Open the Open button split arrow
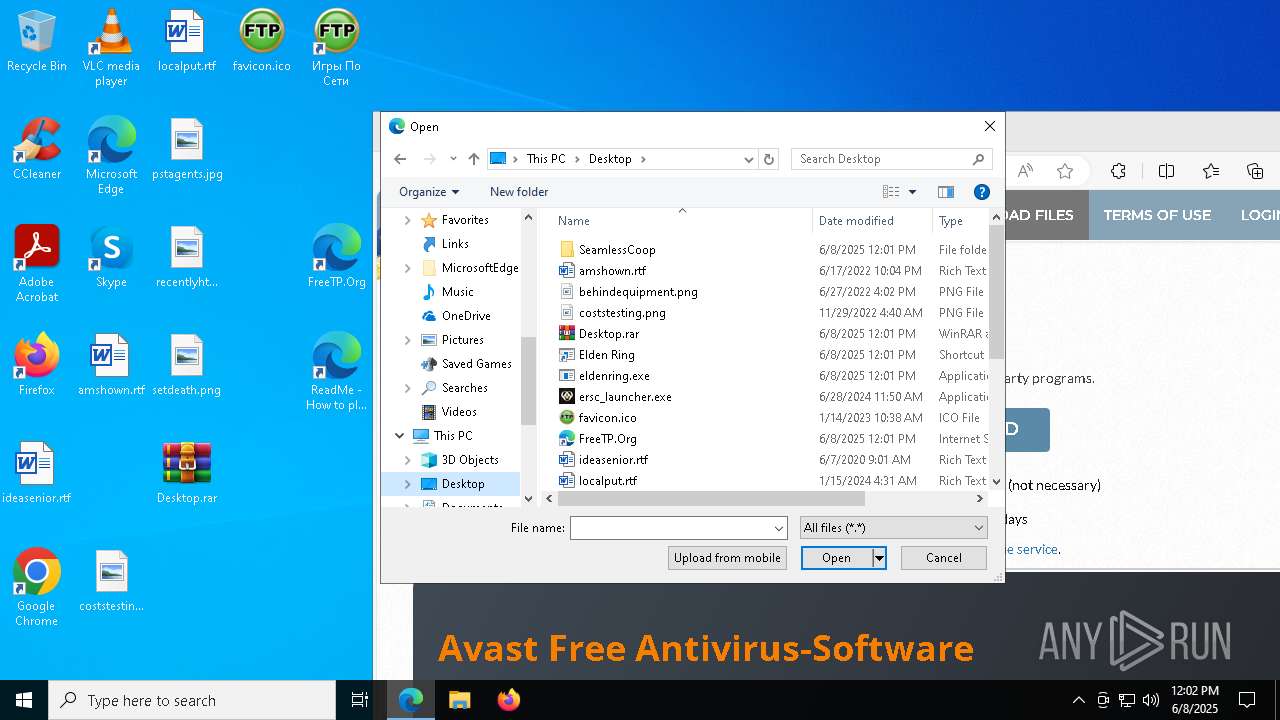This screenshot has height=720, width=1280. (879, 558)
